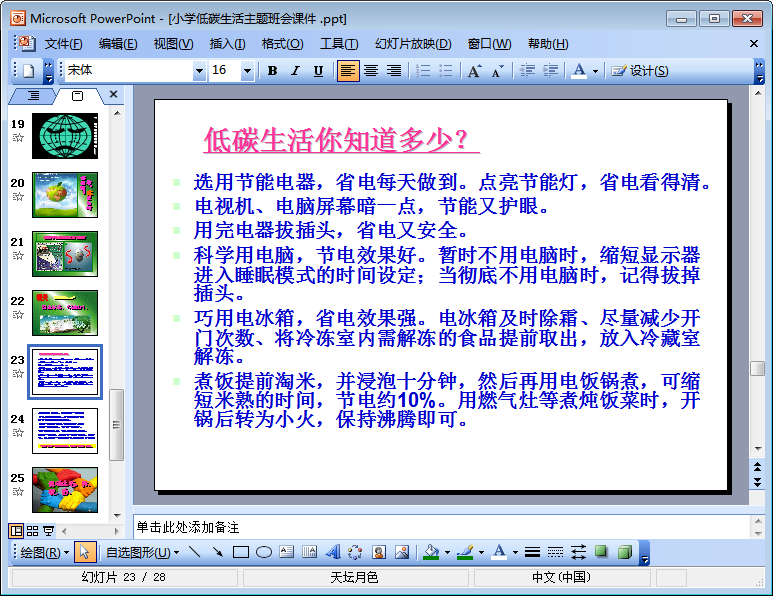Insert a vertical text box
773x596 pixels.
click(x=310, y=552)
